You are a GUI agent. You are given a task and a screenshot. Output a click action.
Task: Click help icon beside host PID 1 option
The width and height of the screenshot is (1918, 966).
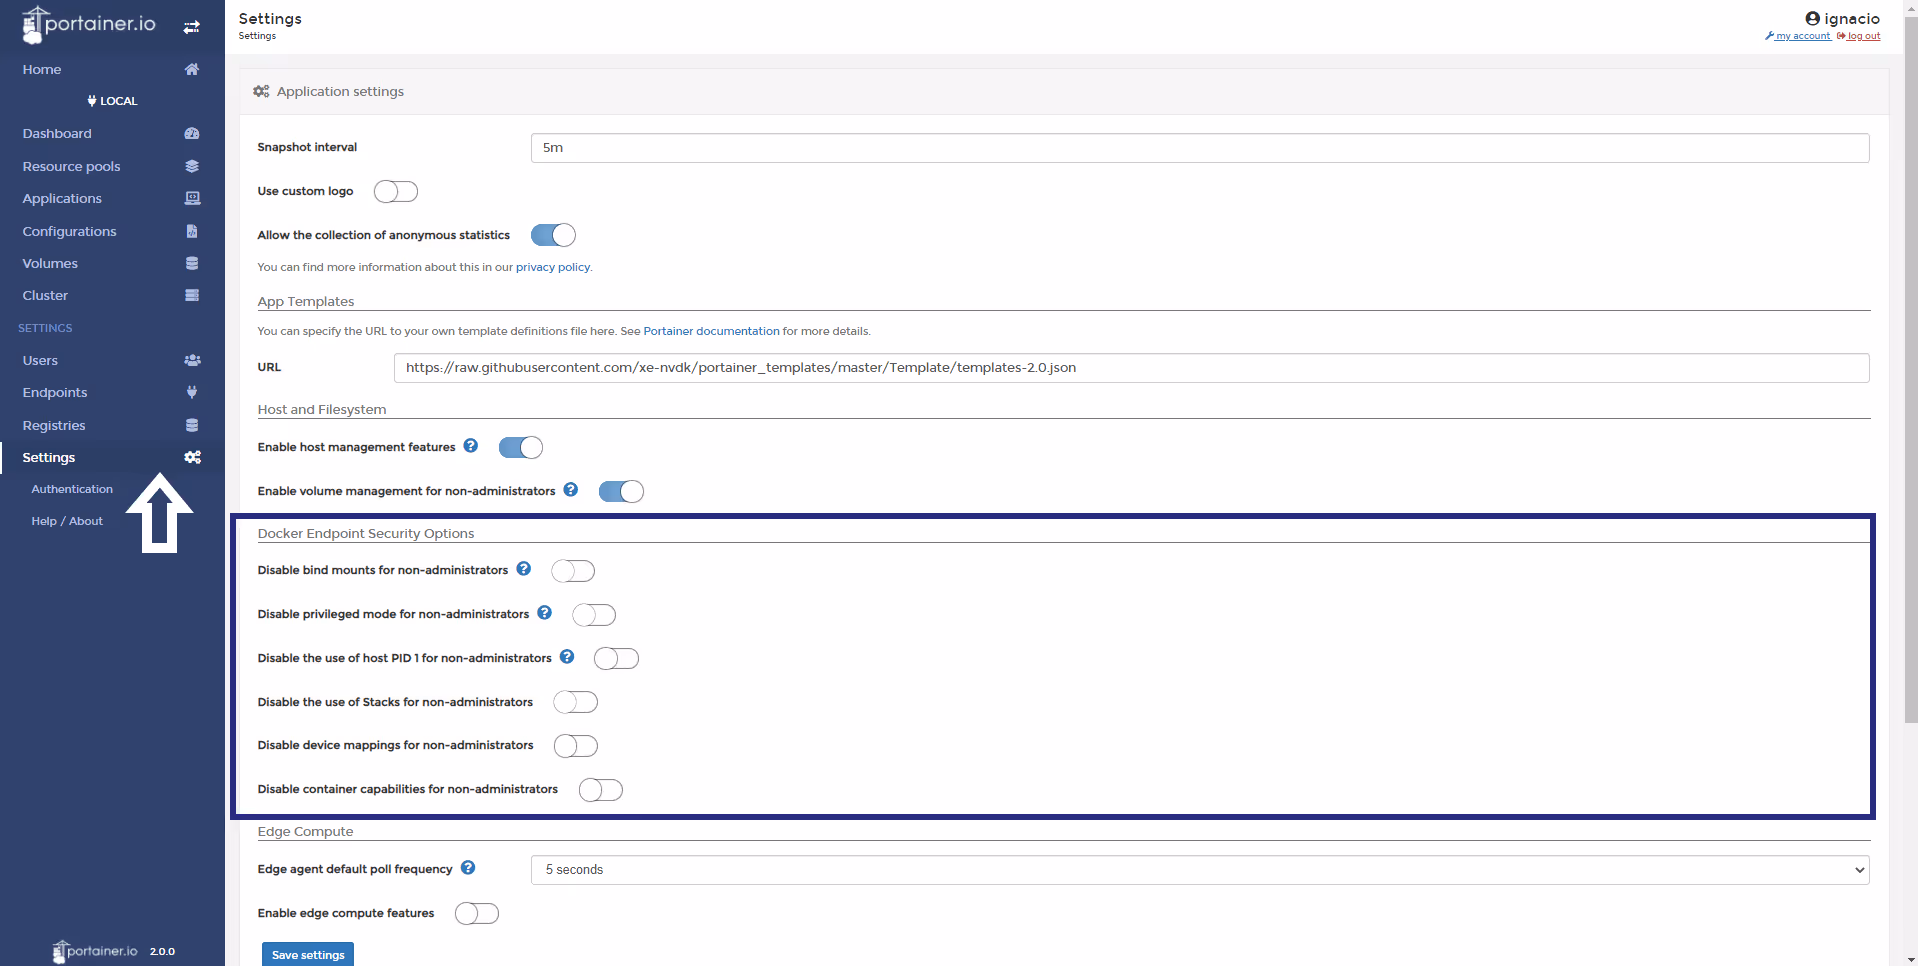tap(567, 657)
